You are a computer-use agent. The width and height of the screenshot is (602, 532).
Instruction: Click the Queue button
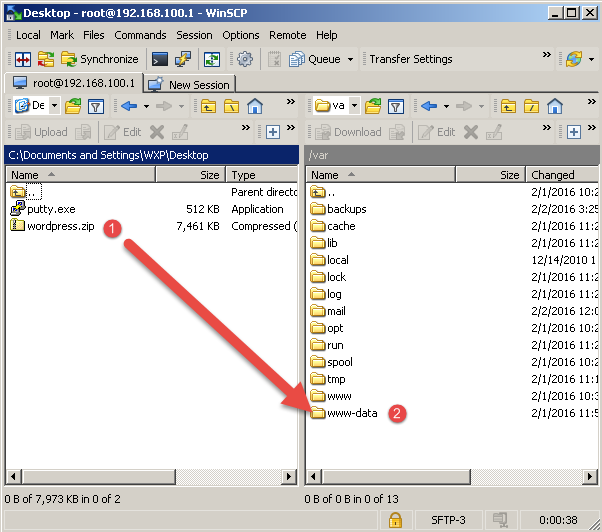pyautogui.click(x=315, y=59)
